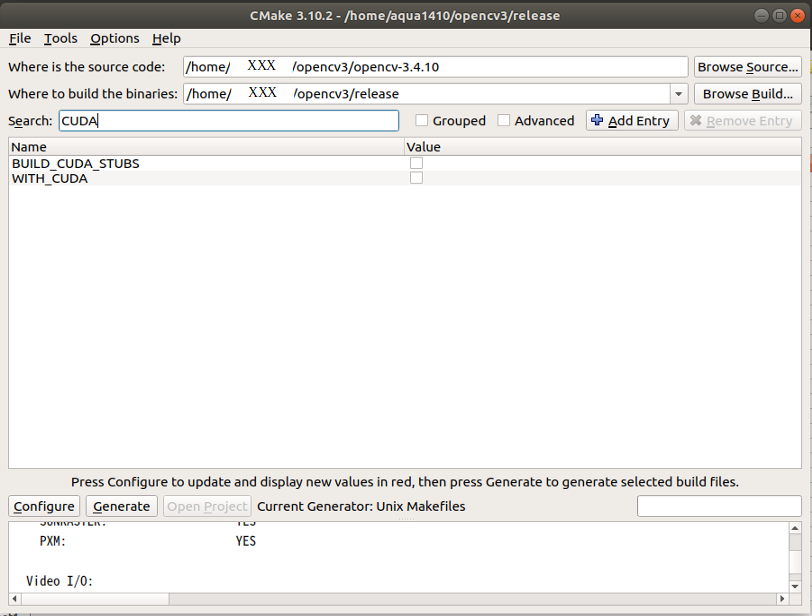Close the CMake window

[798, 16]
